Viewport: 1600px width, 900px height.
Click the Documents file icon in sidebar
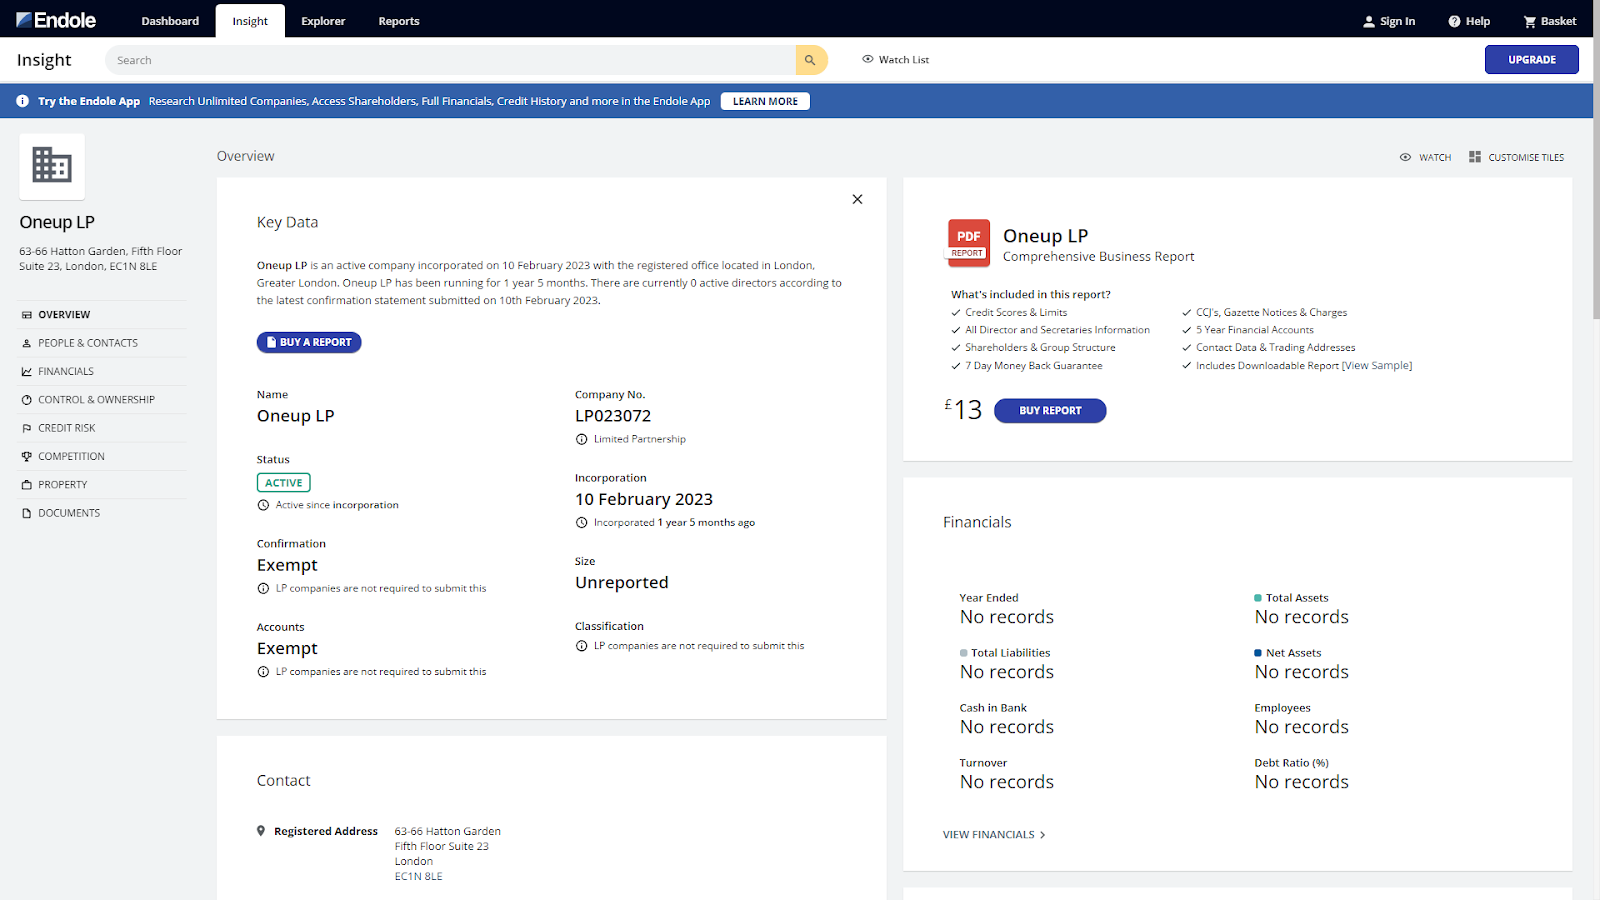27,513
